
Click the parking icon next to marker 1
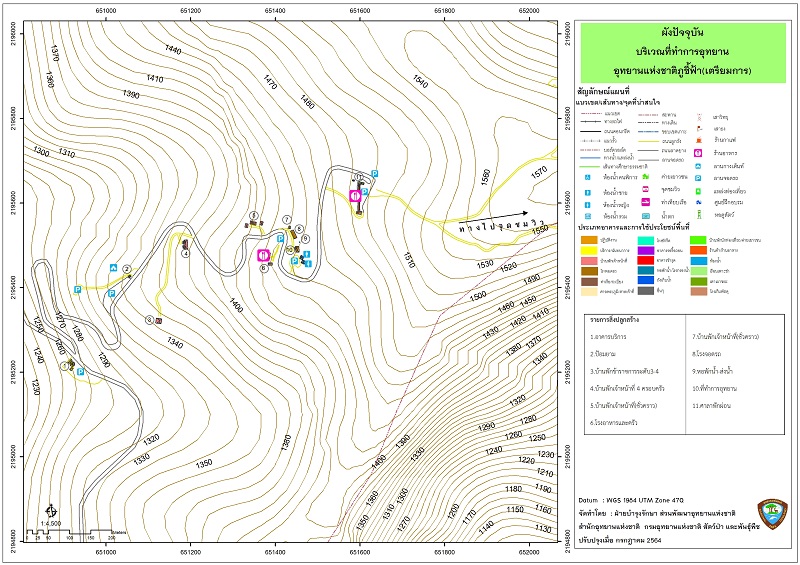coord(81,372)
